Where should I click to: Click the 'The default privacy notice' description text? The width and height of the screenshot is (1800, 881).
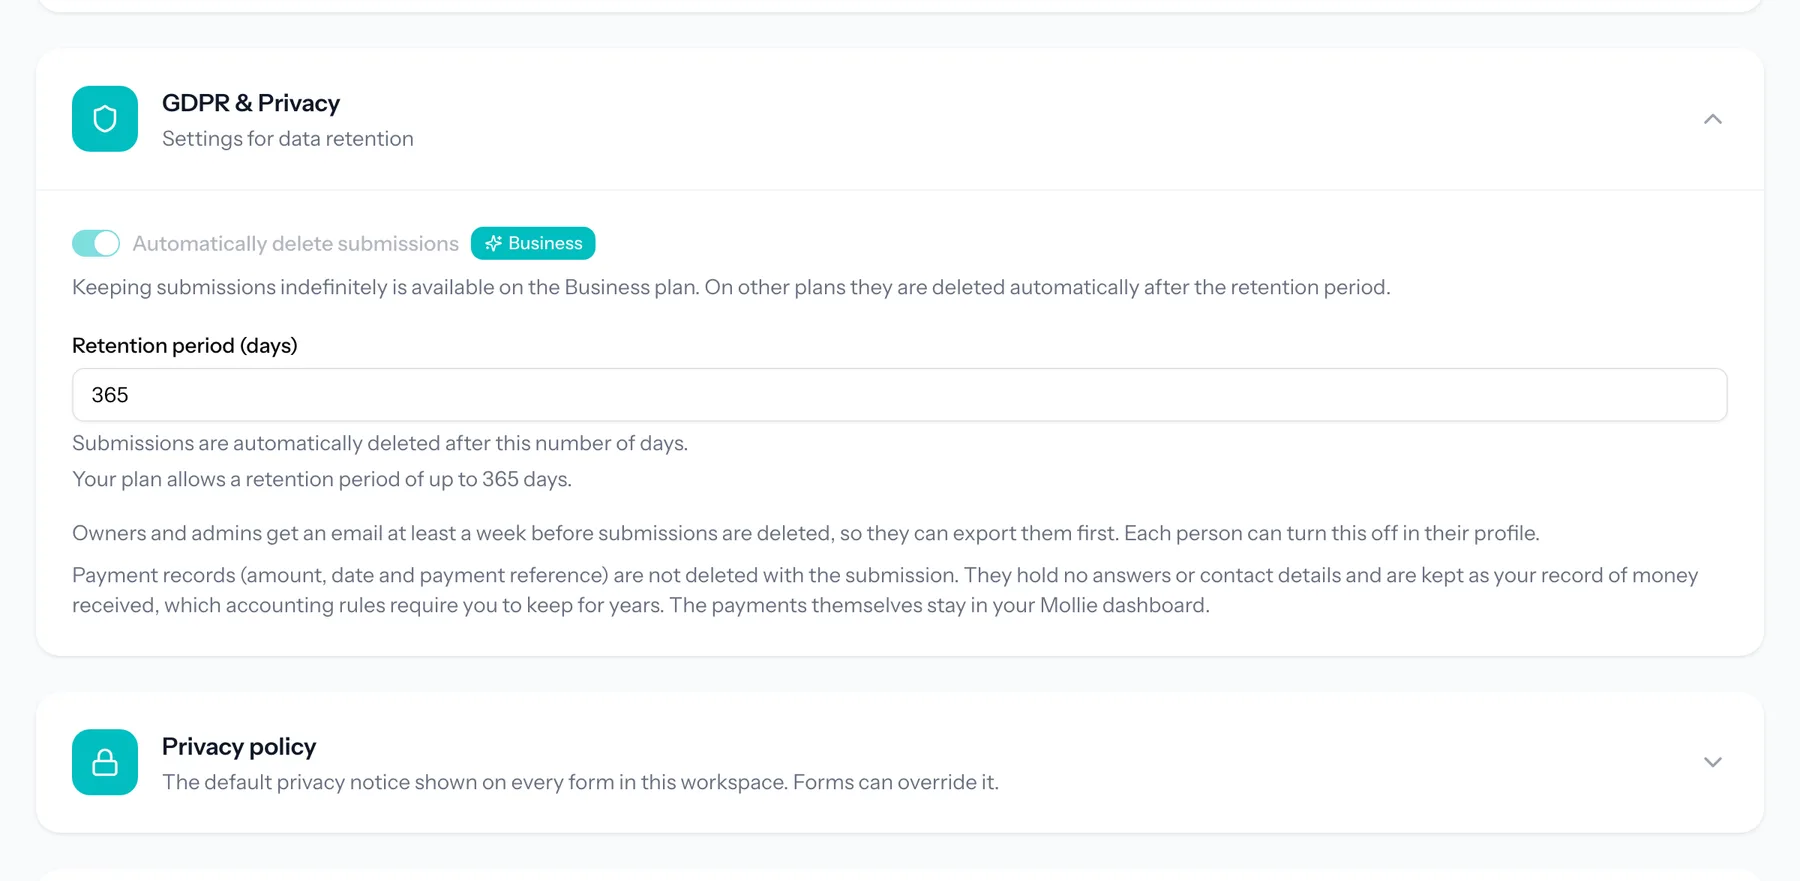[x=580, y=782]
